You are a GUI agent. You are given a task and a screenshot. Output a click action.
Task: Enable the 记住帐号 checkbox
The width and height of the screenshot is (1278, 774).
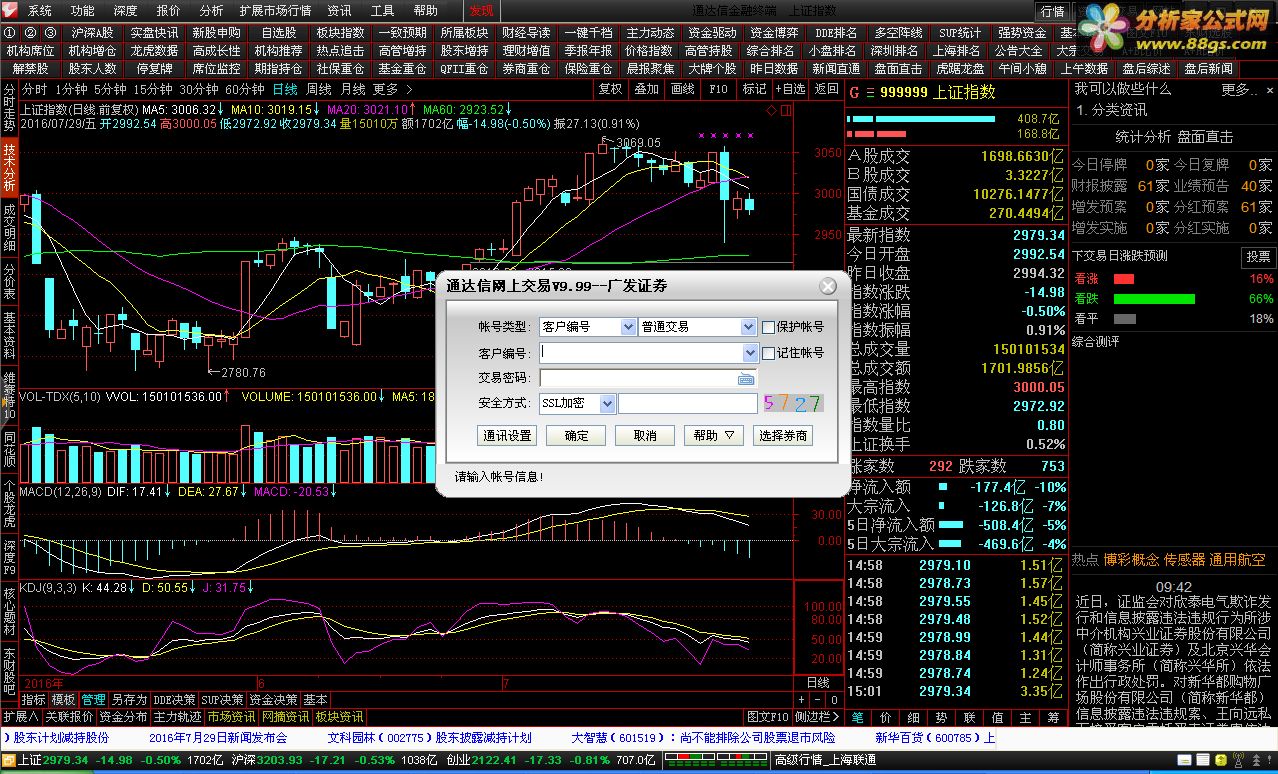768,353
